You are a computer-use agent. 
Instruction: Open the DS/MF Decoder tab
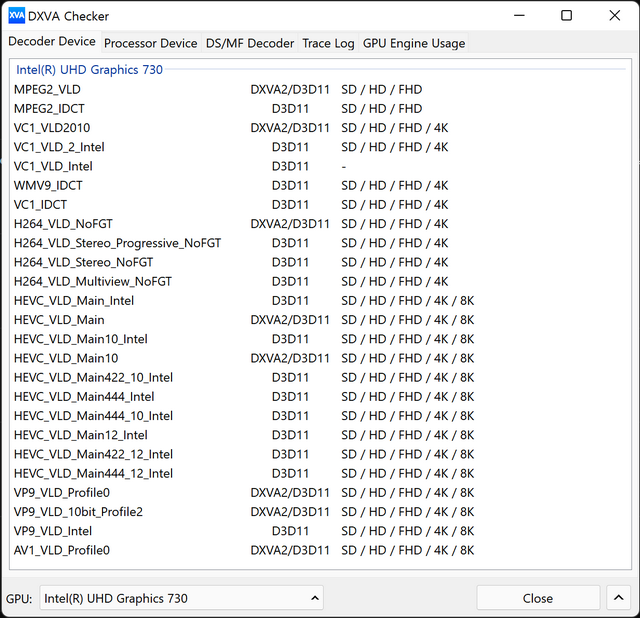coord(250,43)
